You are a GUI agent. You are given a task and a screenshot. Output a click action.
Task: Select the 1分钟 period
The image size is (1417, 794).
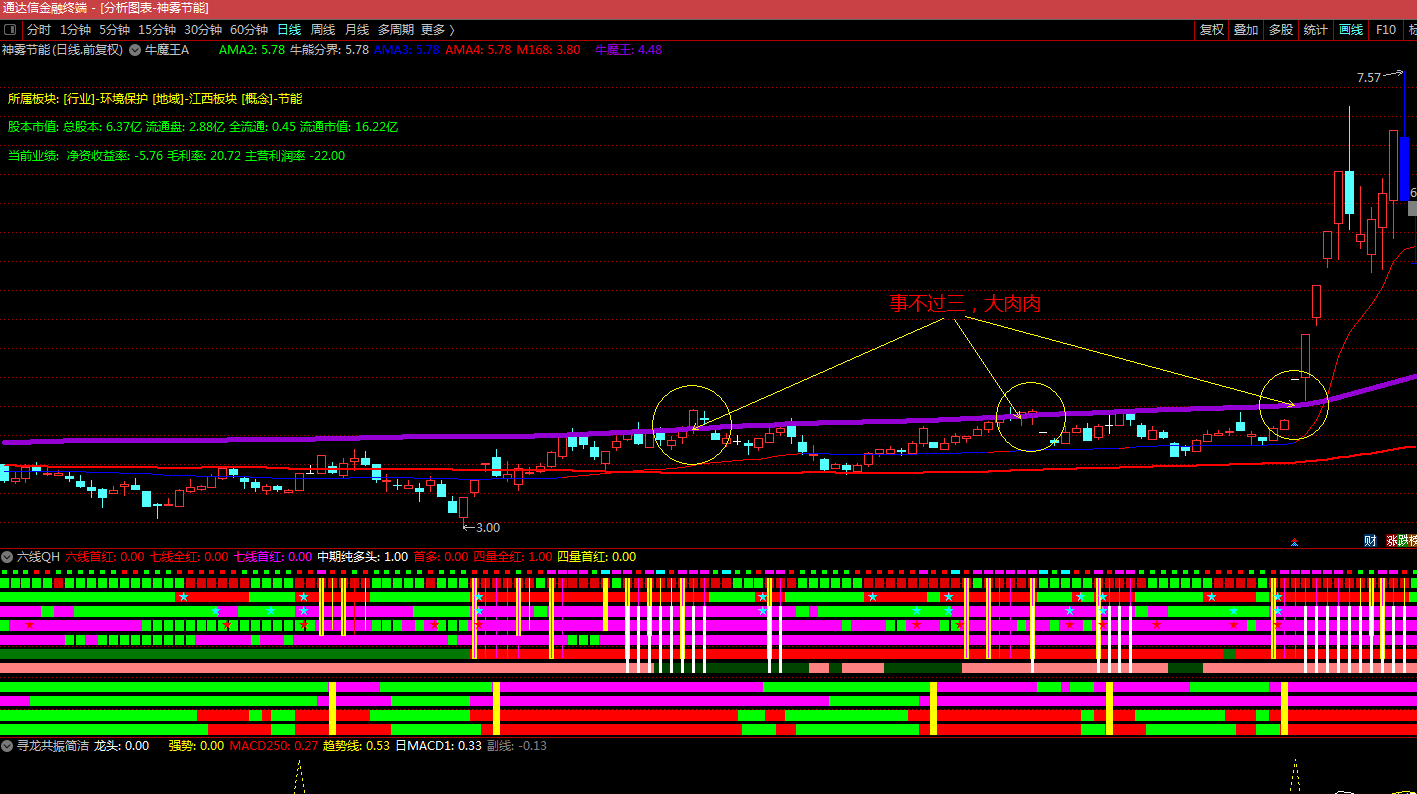tap(75, 30)
